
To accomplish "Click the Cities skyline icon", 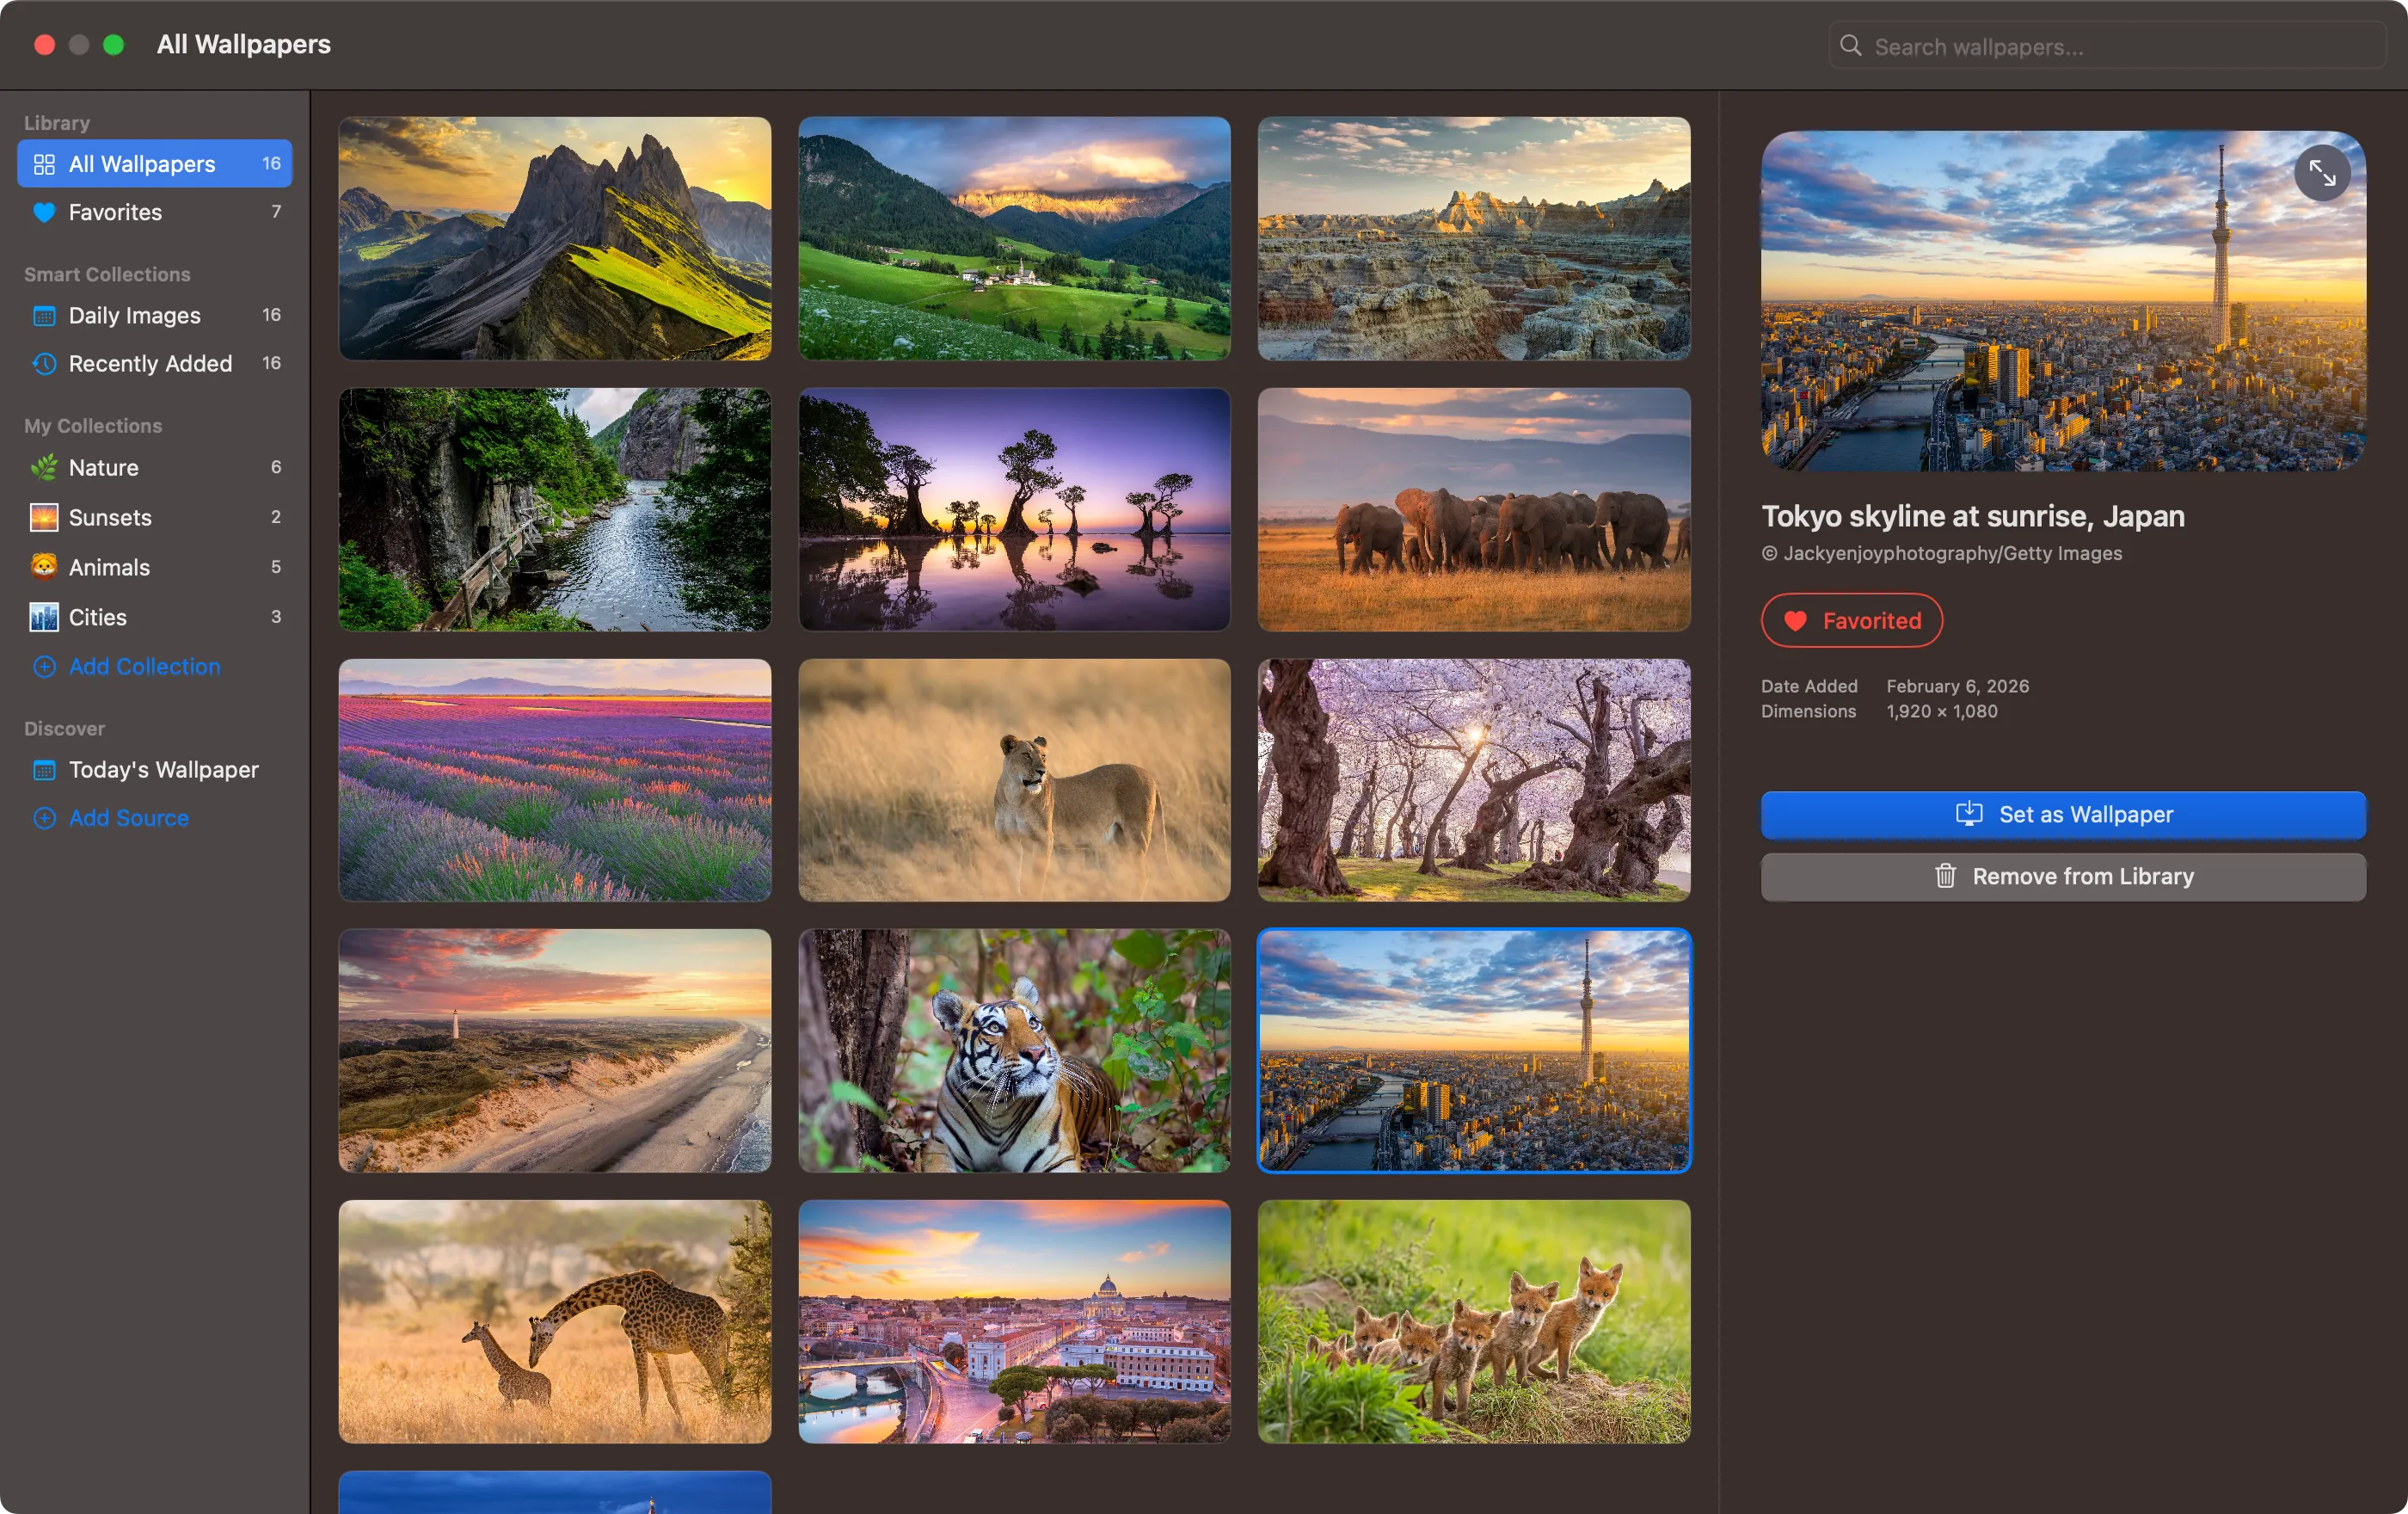I will [44, 617].
